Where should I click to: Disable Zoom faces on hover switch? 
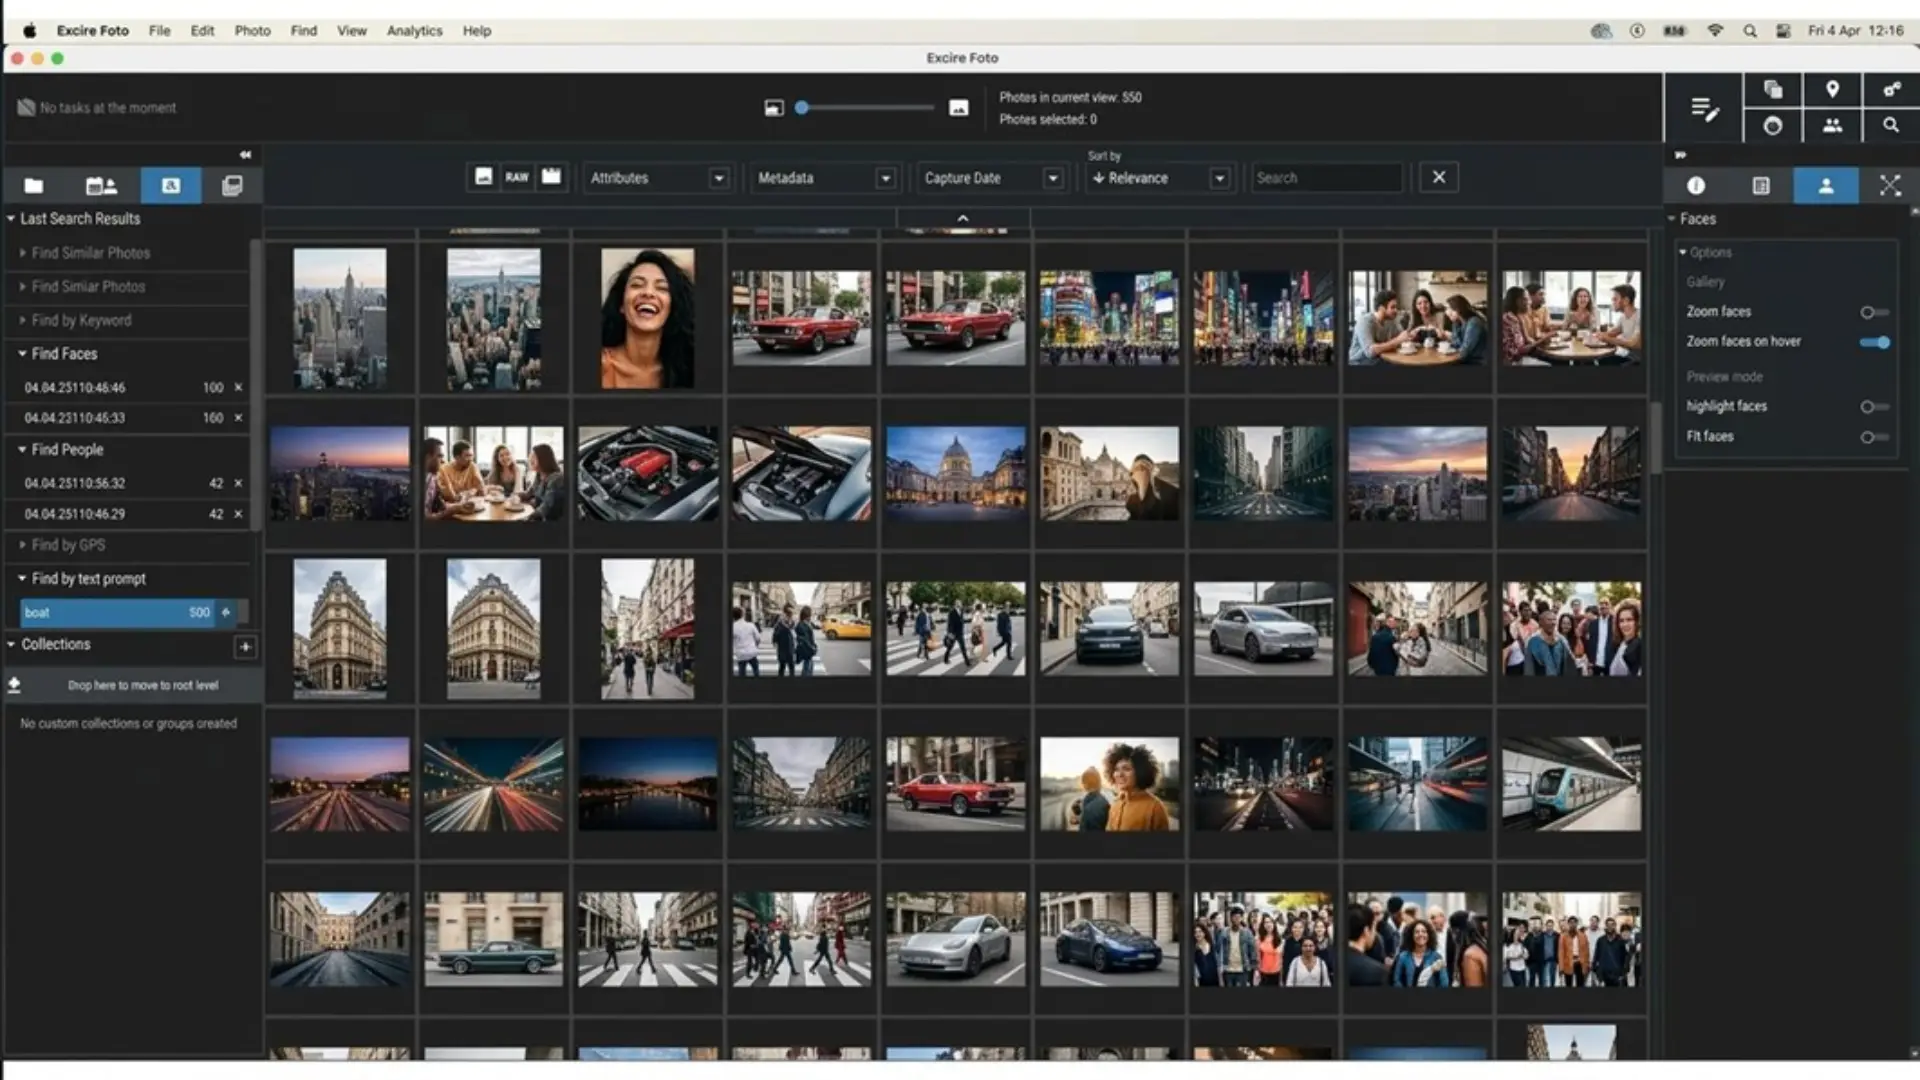point(1874,342)
